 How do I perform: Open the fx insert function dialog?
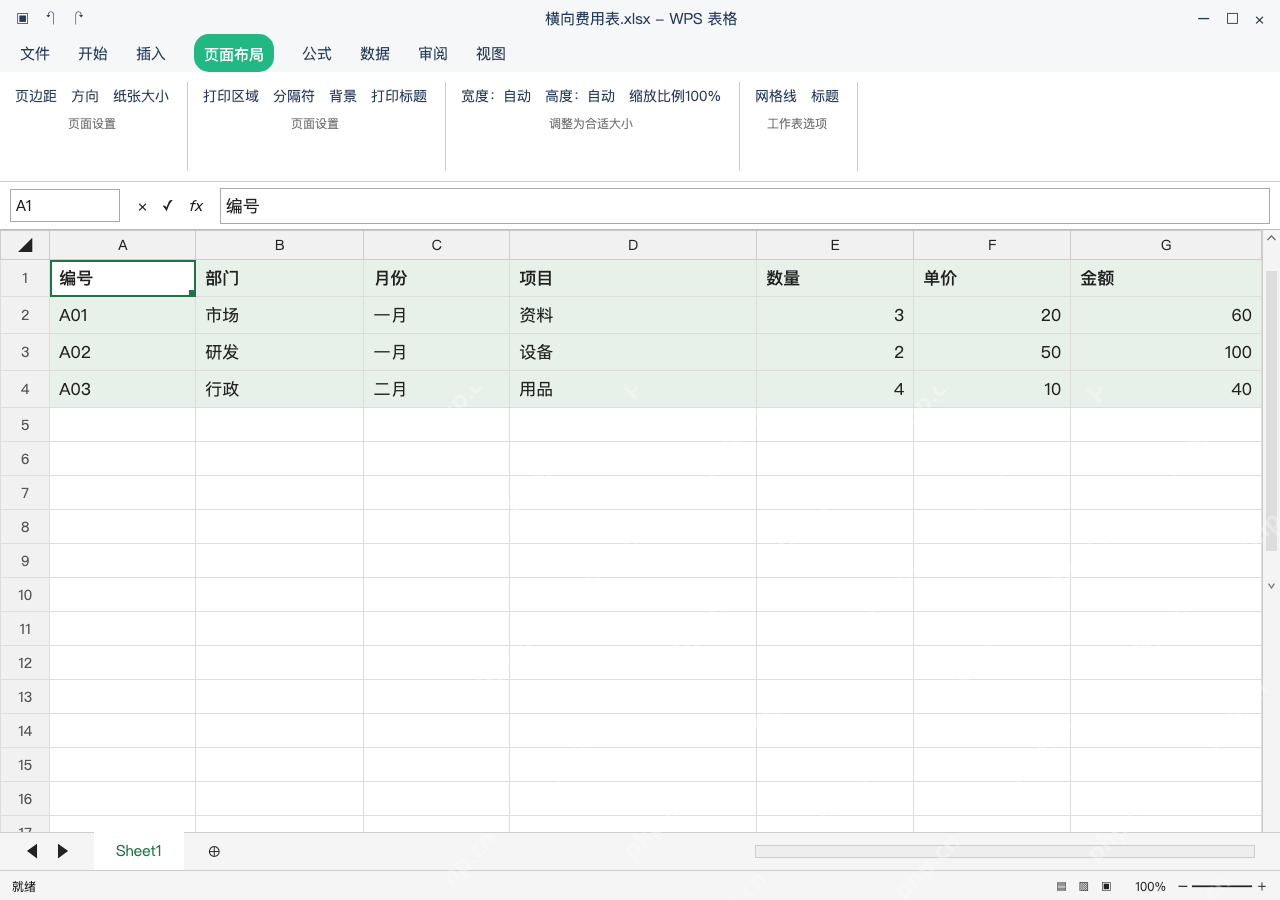pyautogui.click(x=196, y=206)
